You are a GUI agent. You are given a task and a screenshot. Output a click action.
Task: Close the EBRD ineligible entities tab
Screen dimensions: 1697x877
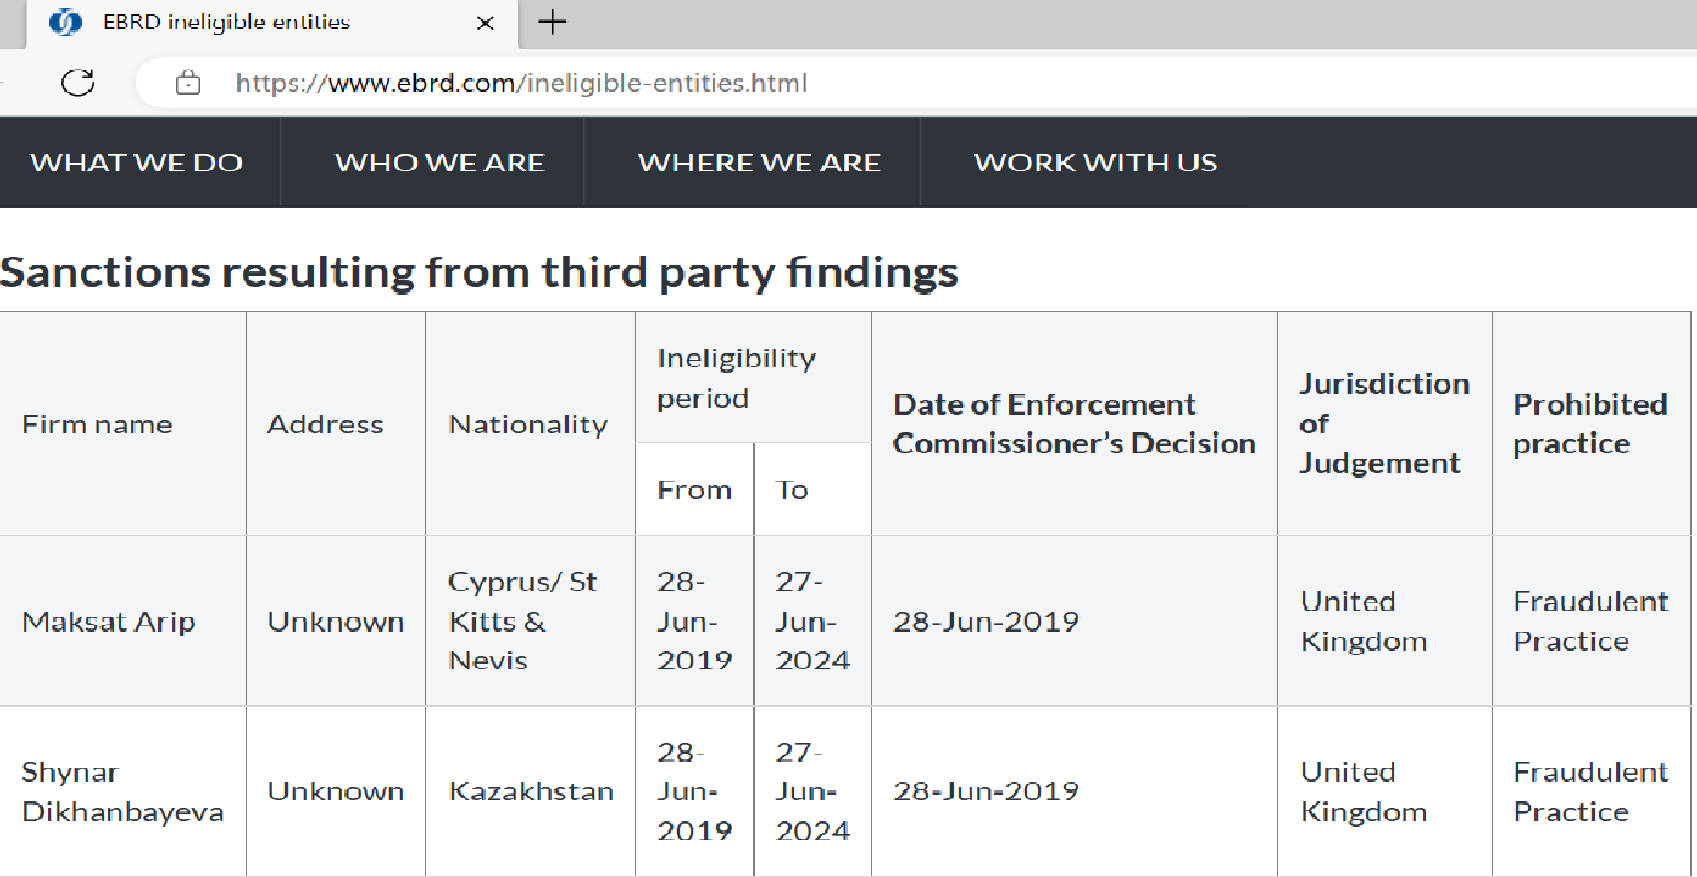click(485, 23)
